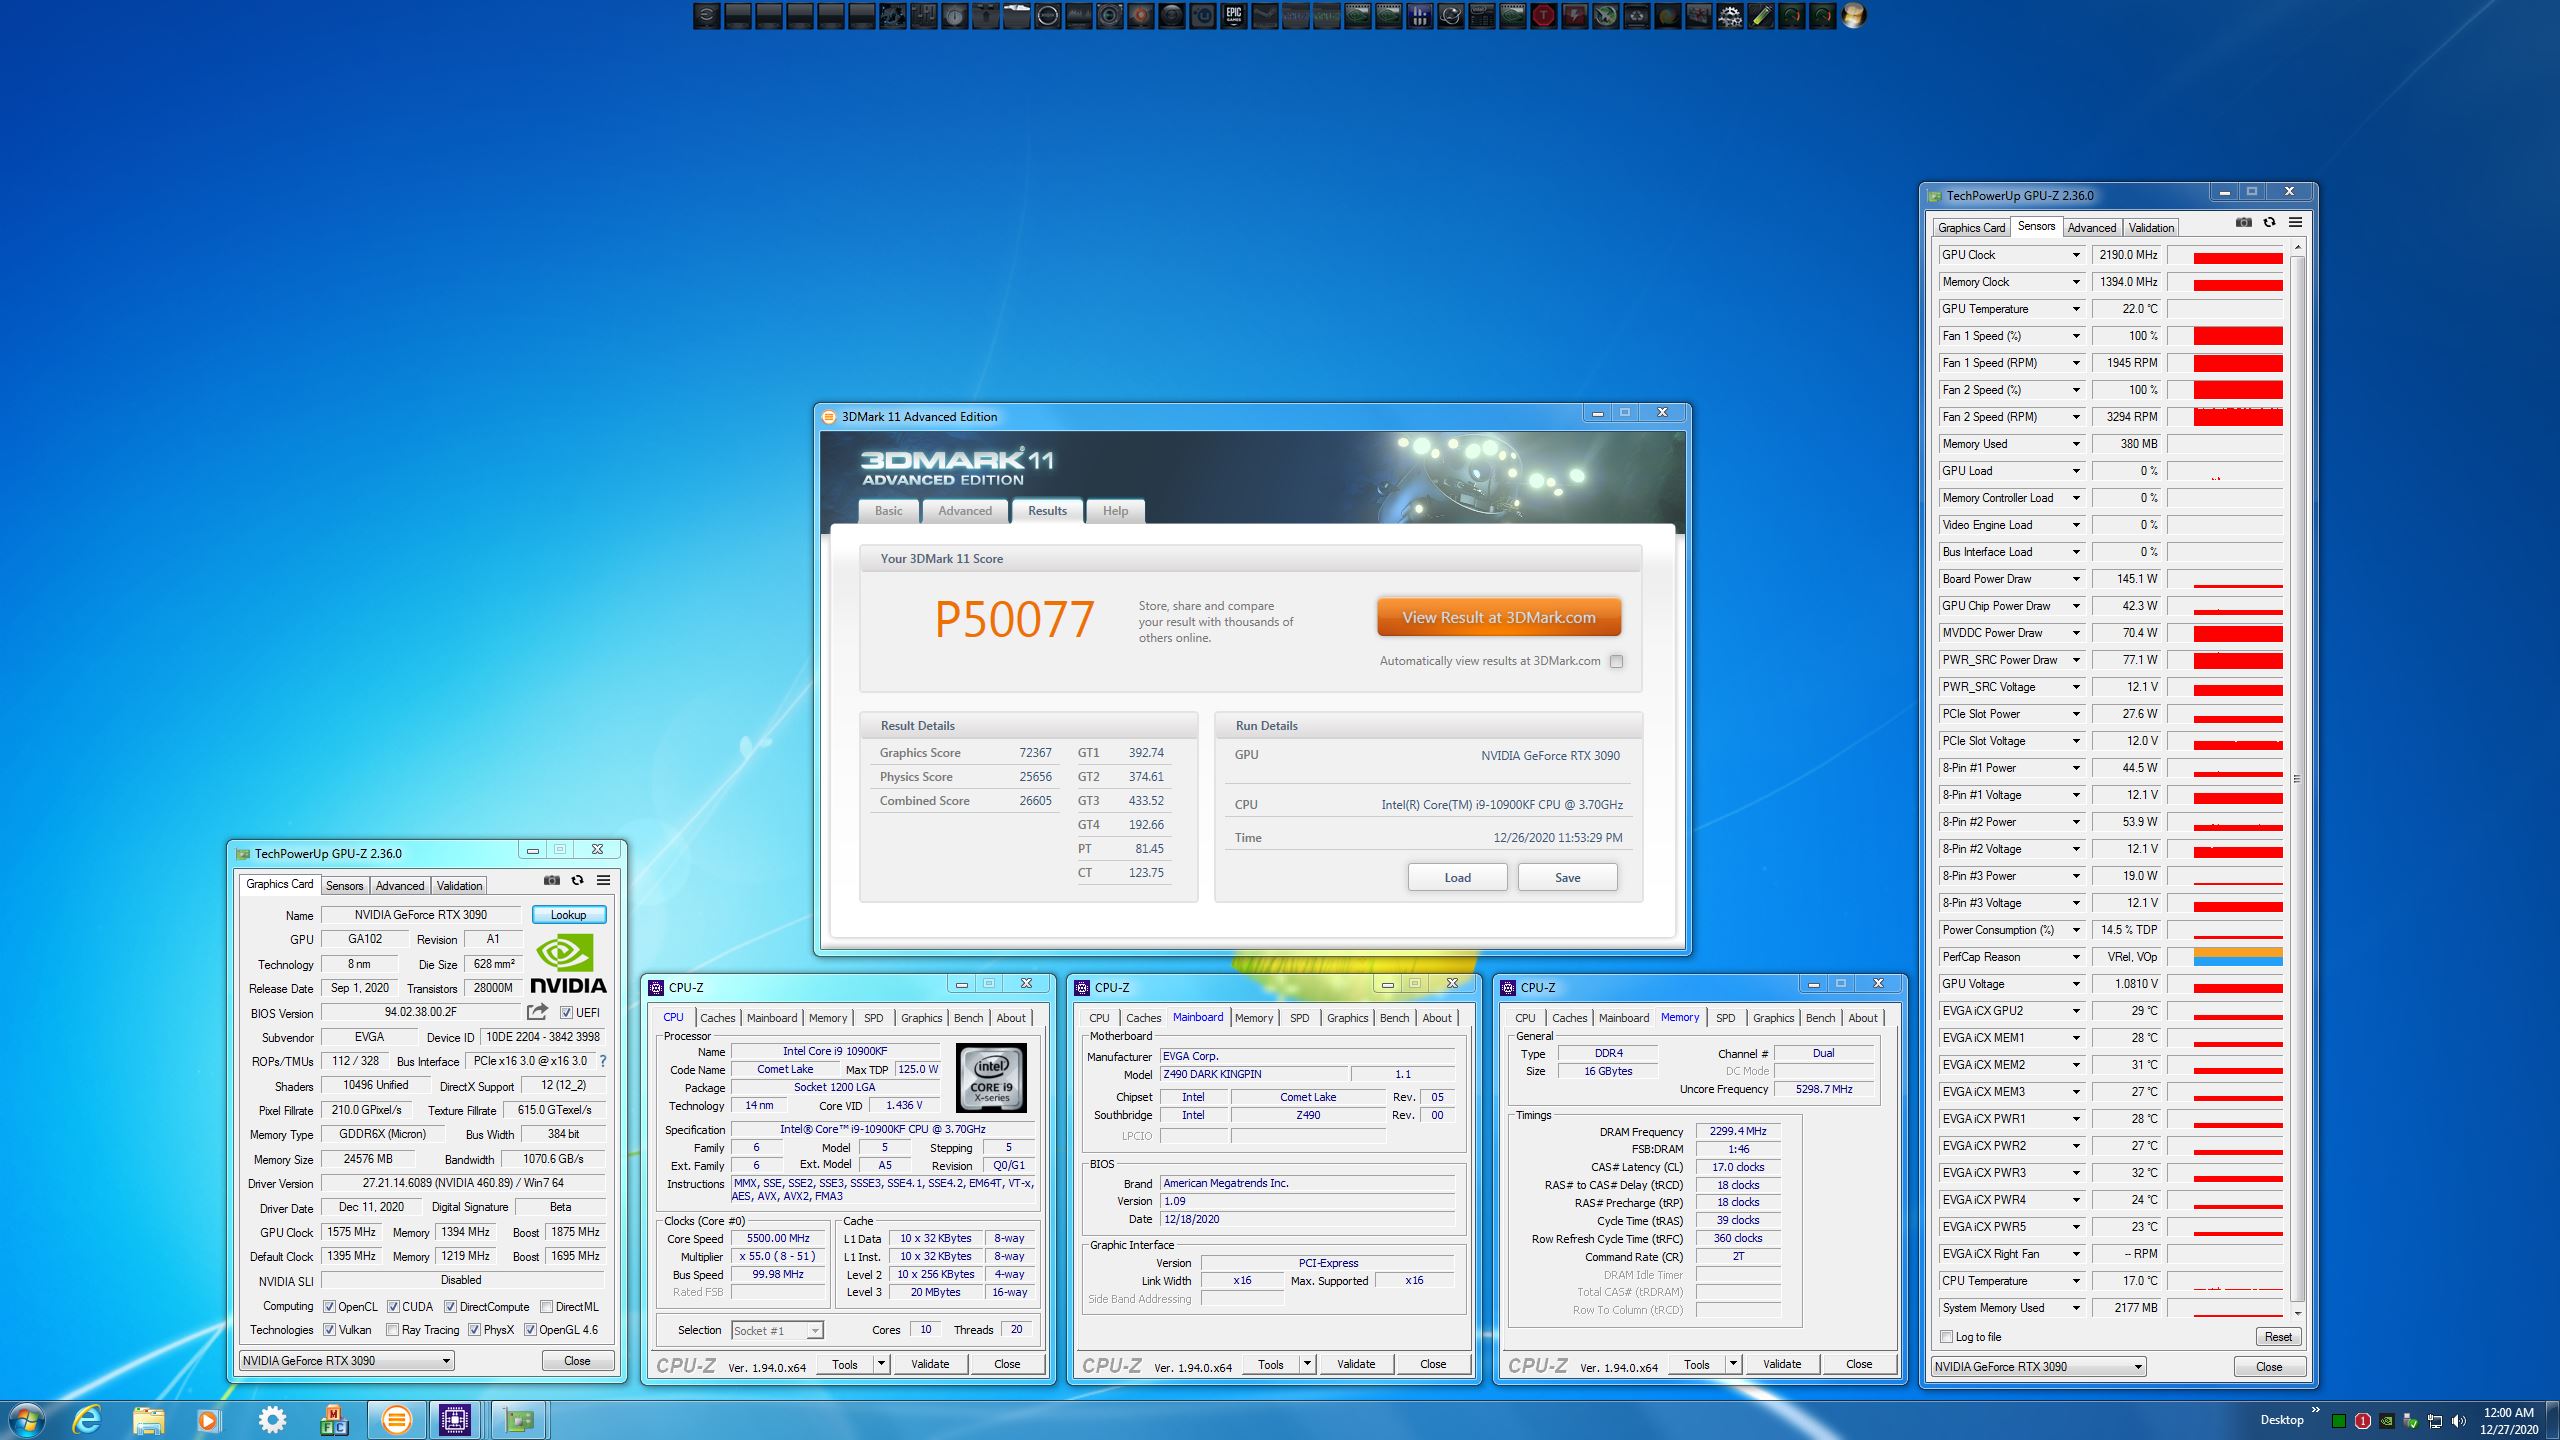
Task: Enable Log to file checkbox
Action: tap(1946, 1337)
